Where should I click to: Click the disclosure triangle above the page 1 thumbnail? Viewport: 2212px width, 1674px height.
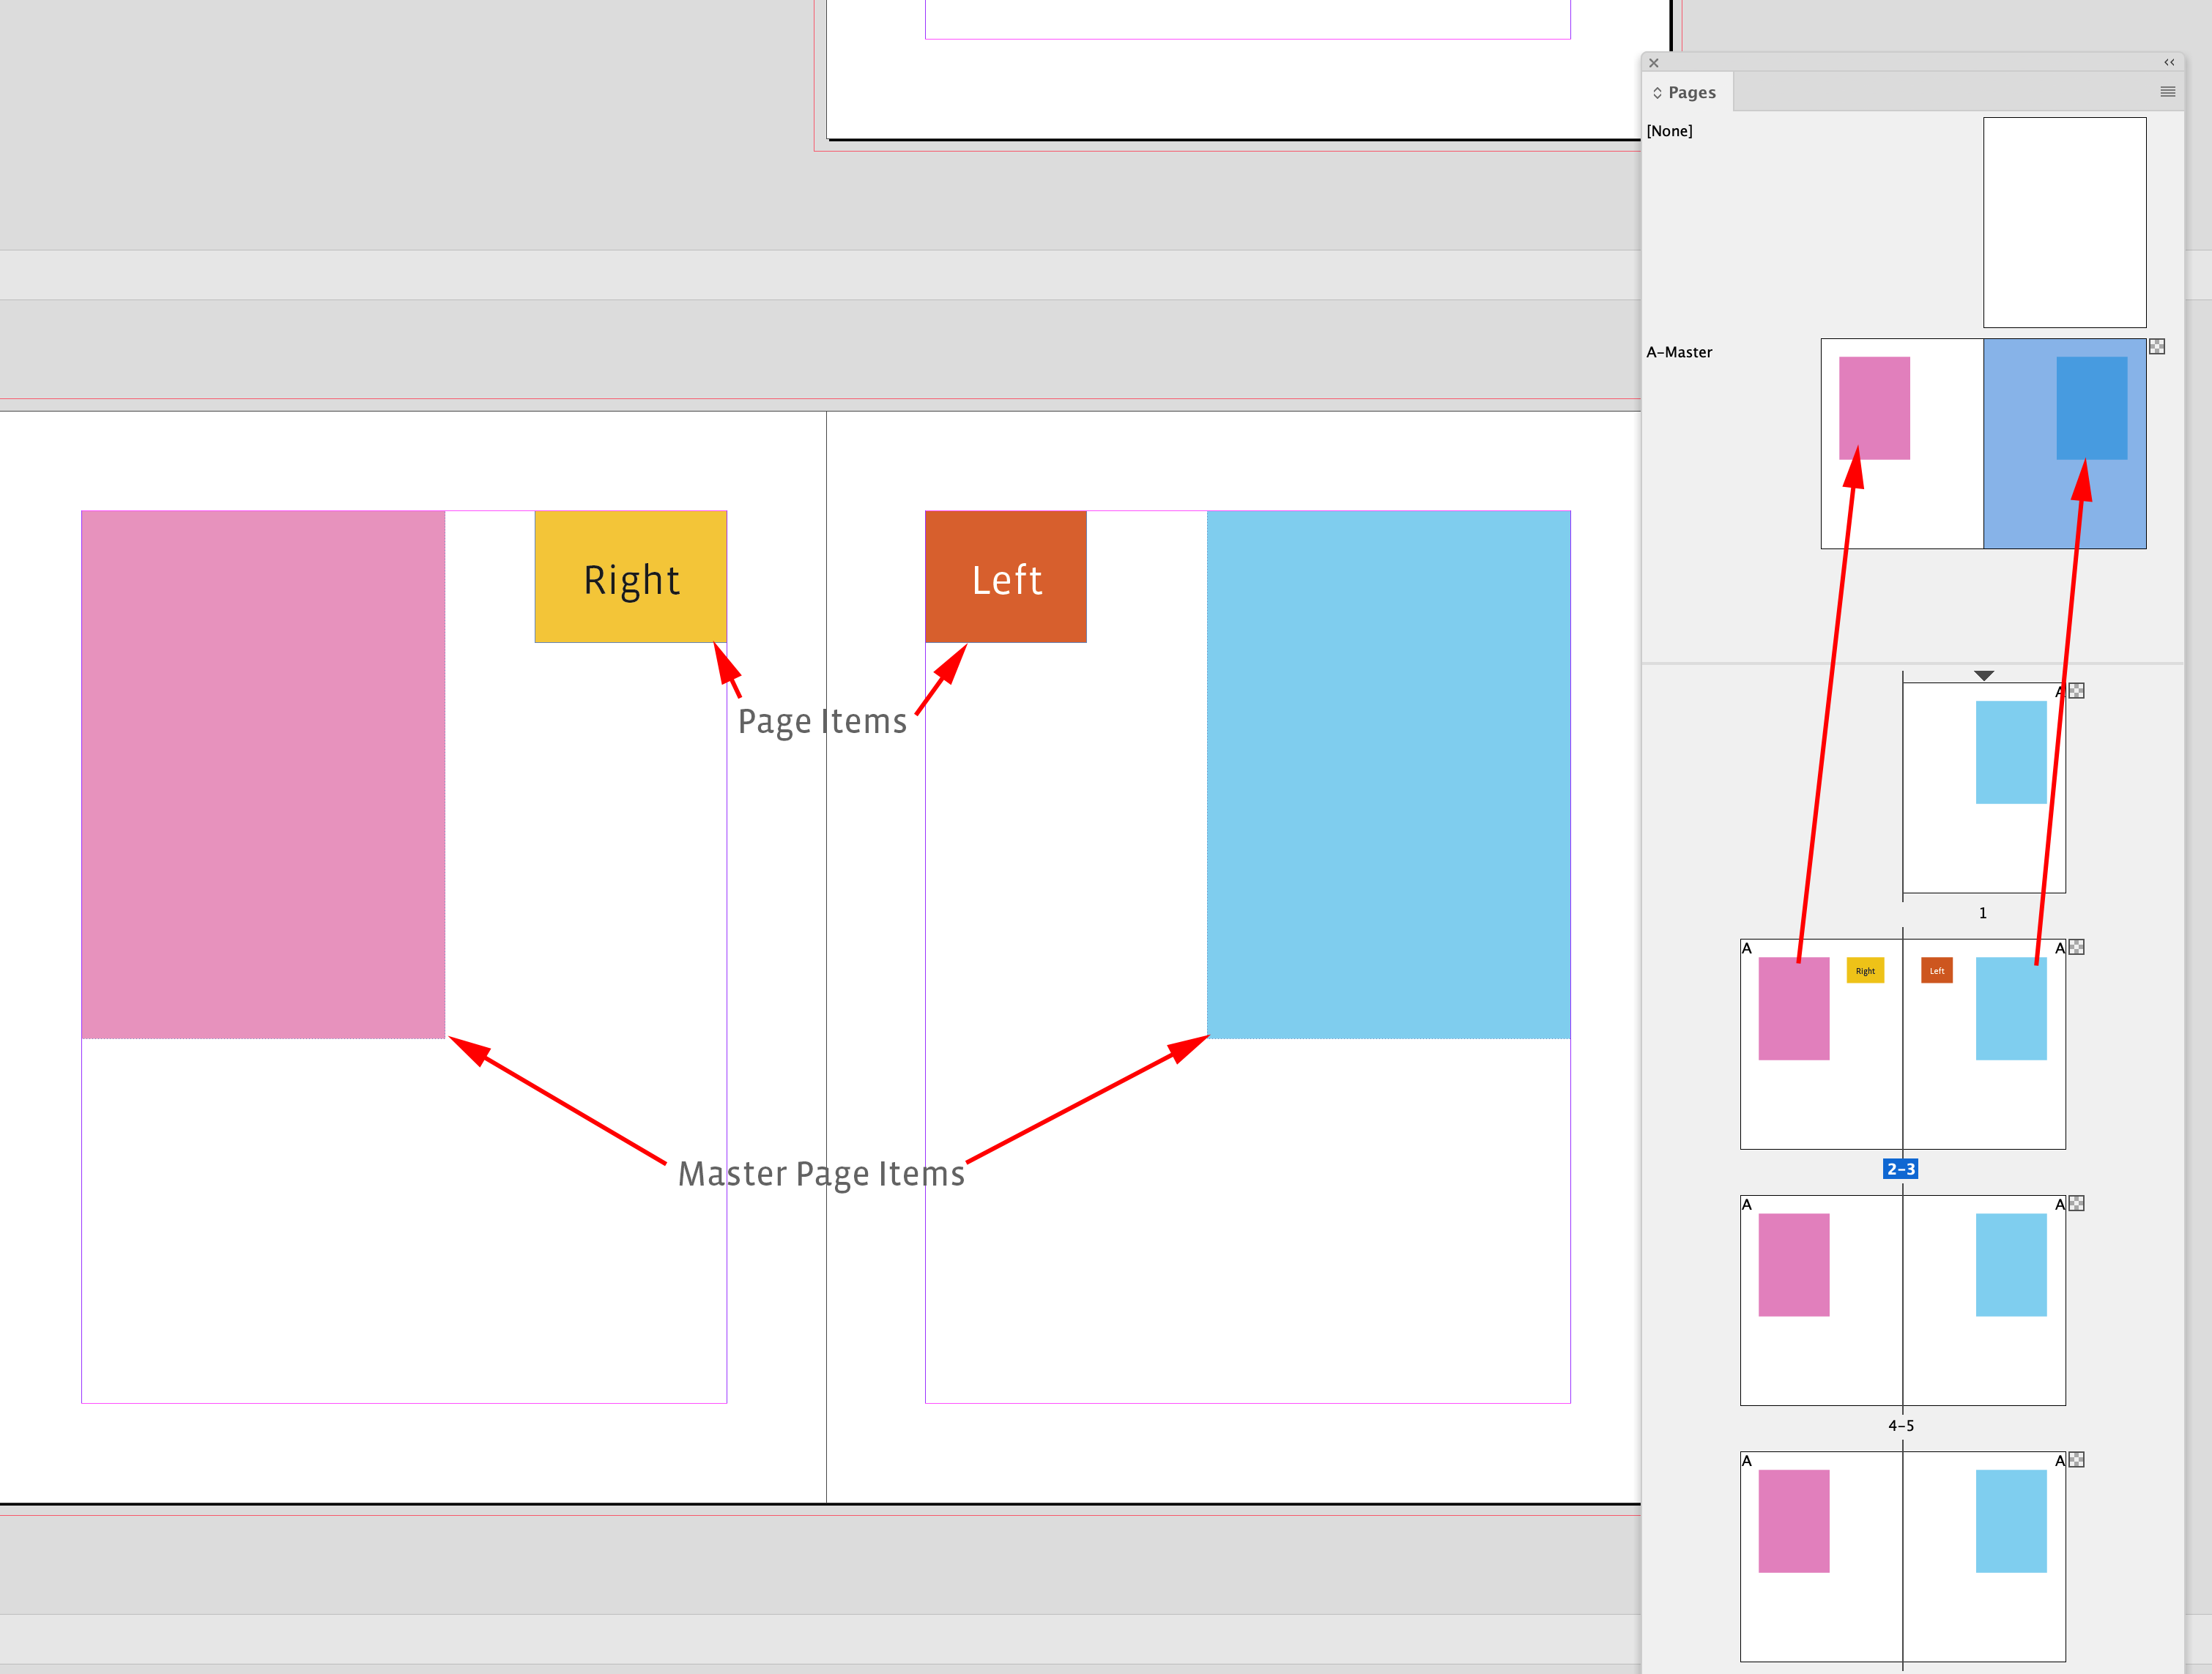point(1984,675)
